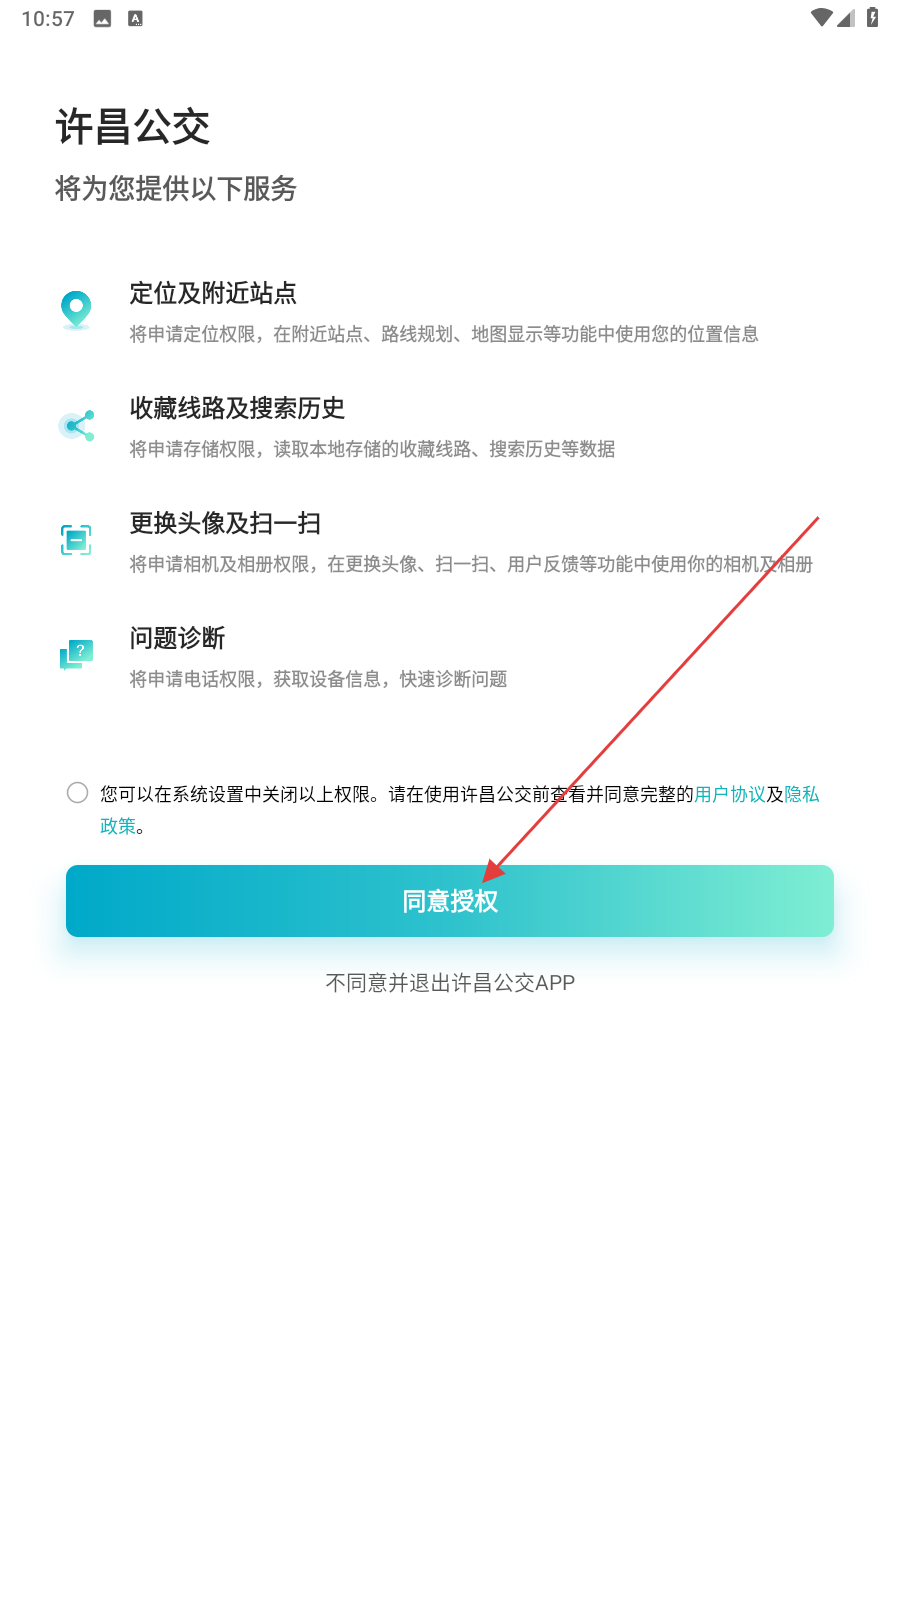Tap the 收藏线路及搜索历史 heading
The width and height of the screenshot is (900, 1600).
coord(237,408)
